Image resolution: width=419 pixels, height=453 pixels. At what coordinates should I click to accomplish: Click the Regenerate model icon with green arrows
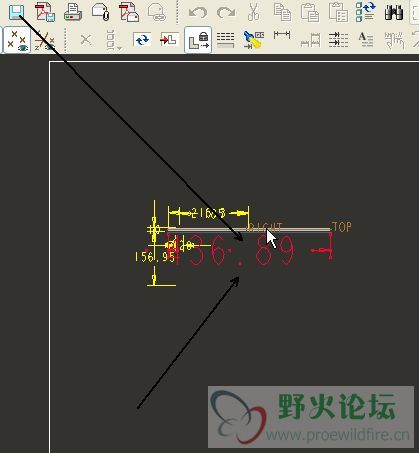(x=365, y=12)
